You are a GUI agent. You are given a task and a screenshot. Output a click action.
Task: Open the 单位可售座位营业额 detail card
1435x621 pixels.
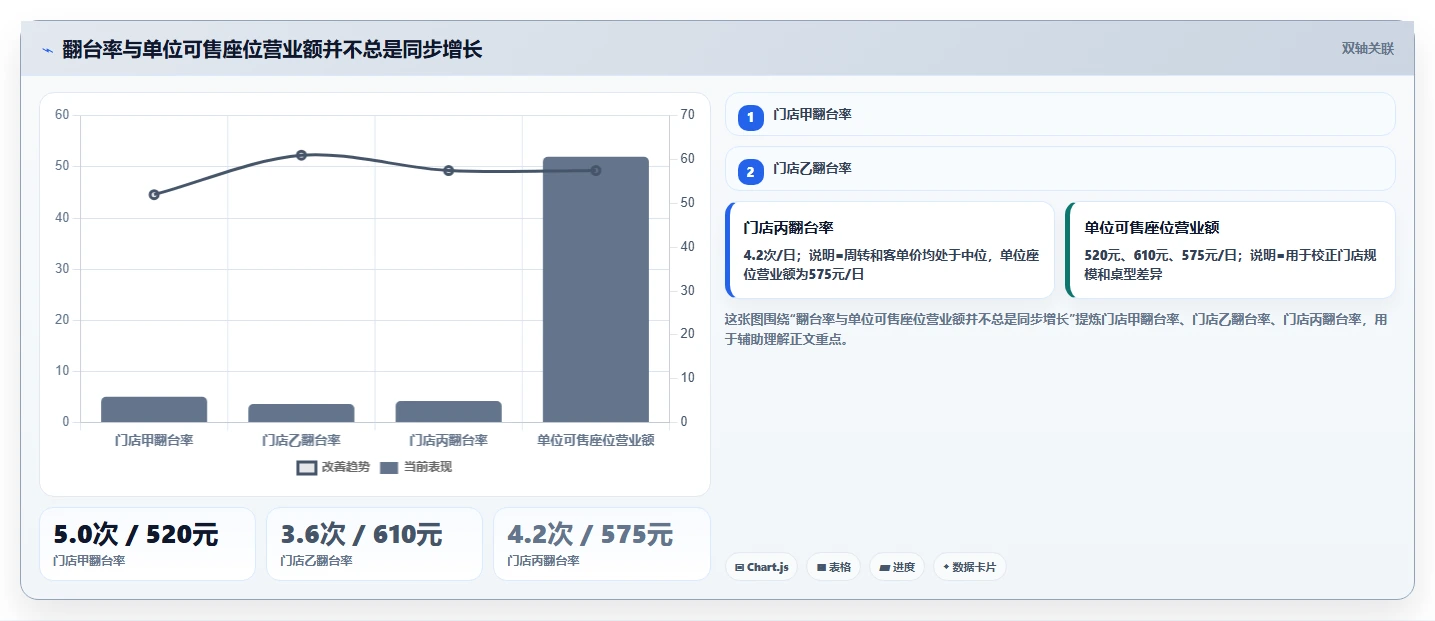(x=1230, y=250)
